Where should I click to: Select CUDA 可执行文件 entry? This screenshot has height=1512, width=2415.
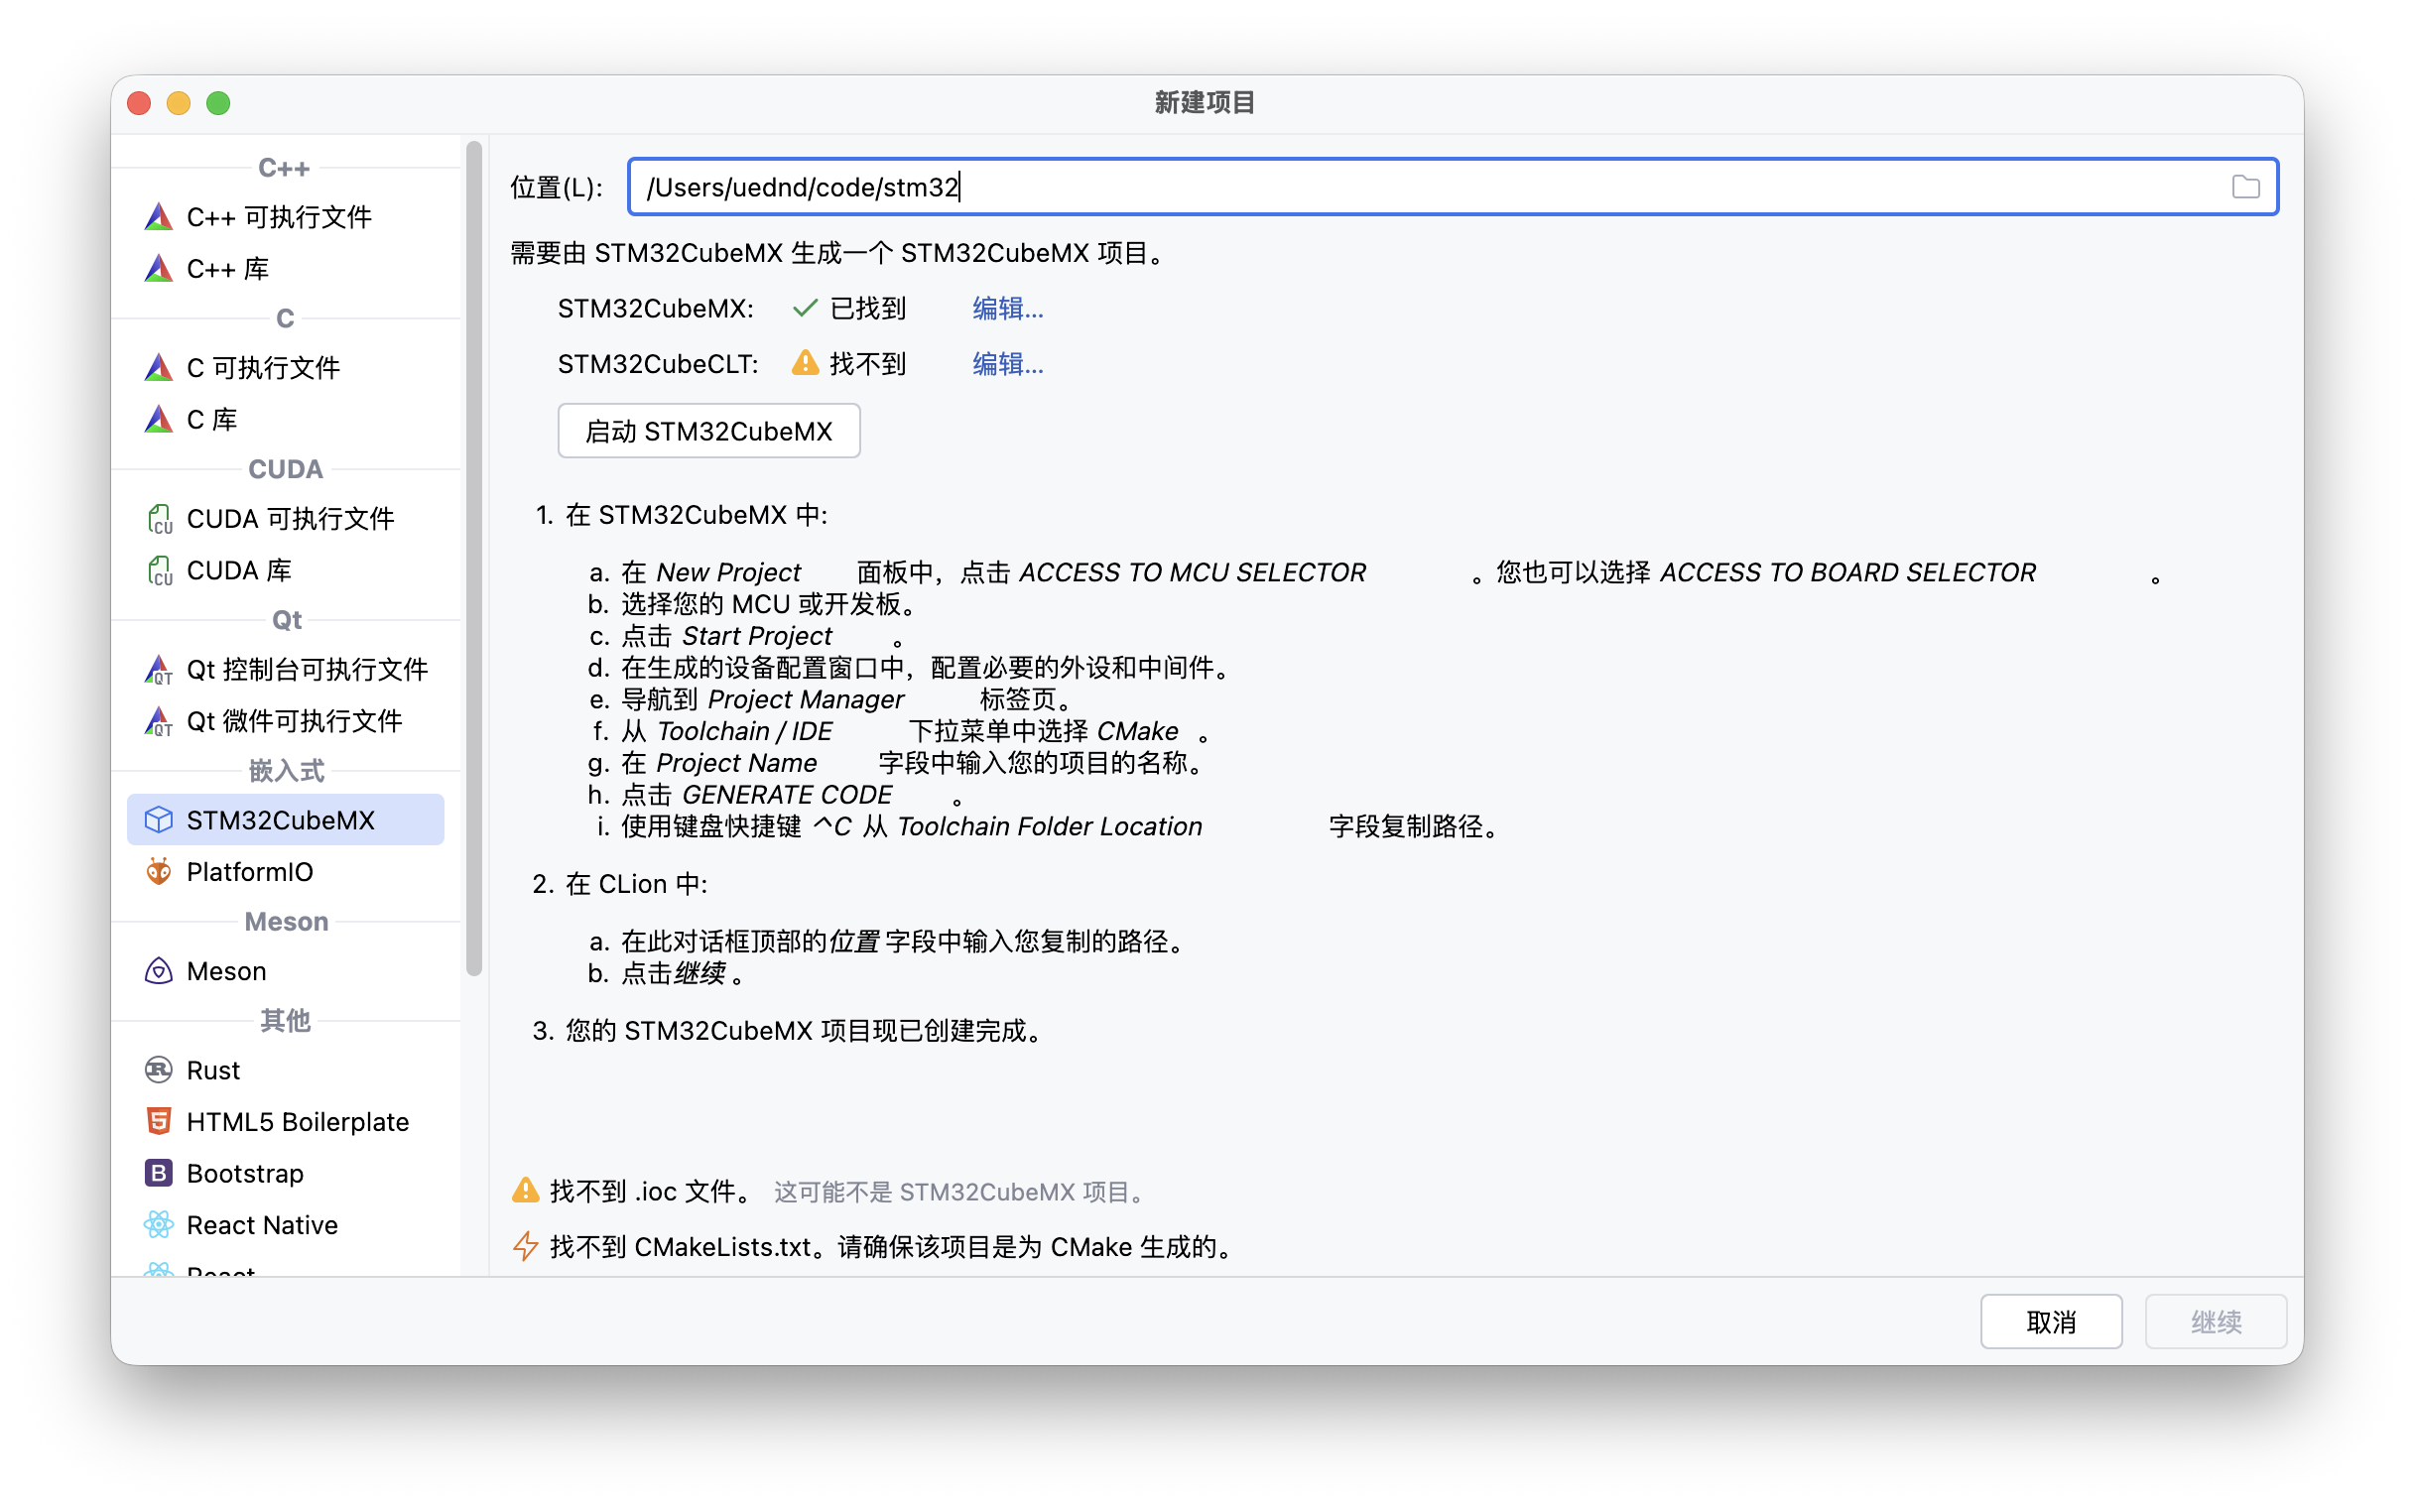[x=286, y=519]
